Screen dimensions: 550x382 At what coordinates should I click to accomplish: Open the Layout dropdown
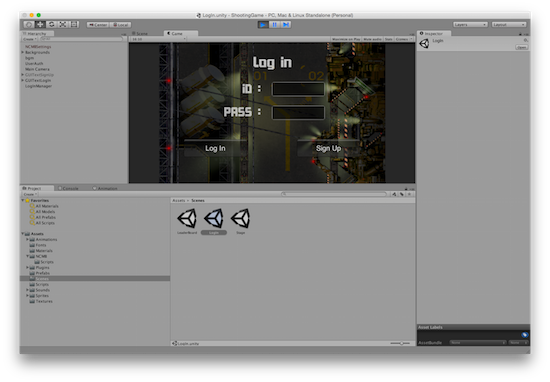[x=509, y=25]
